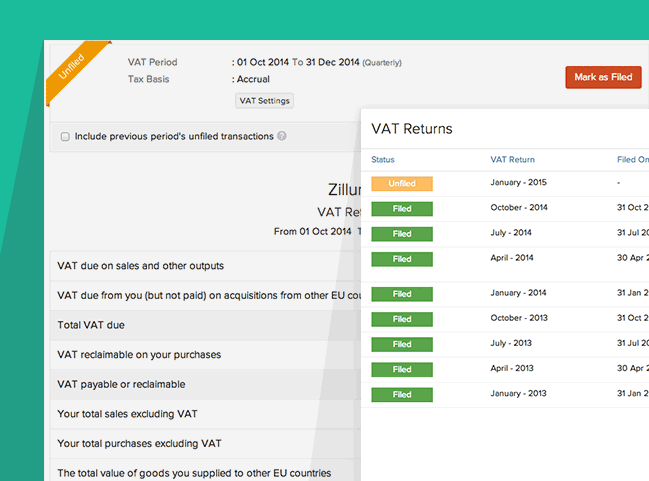
Task: Click the Filed badge for January - 2014
Action: [x=402, y=294]
